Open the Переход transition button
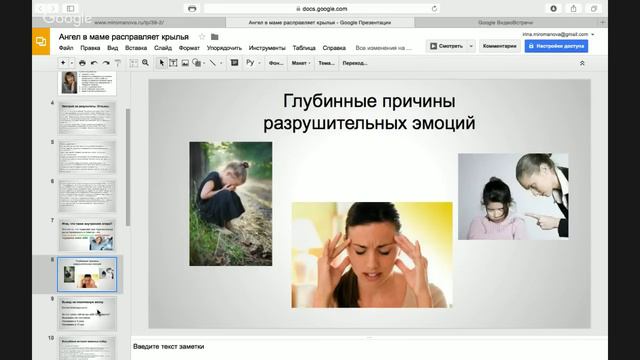 [x=355, y=63]
